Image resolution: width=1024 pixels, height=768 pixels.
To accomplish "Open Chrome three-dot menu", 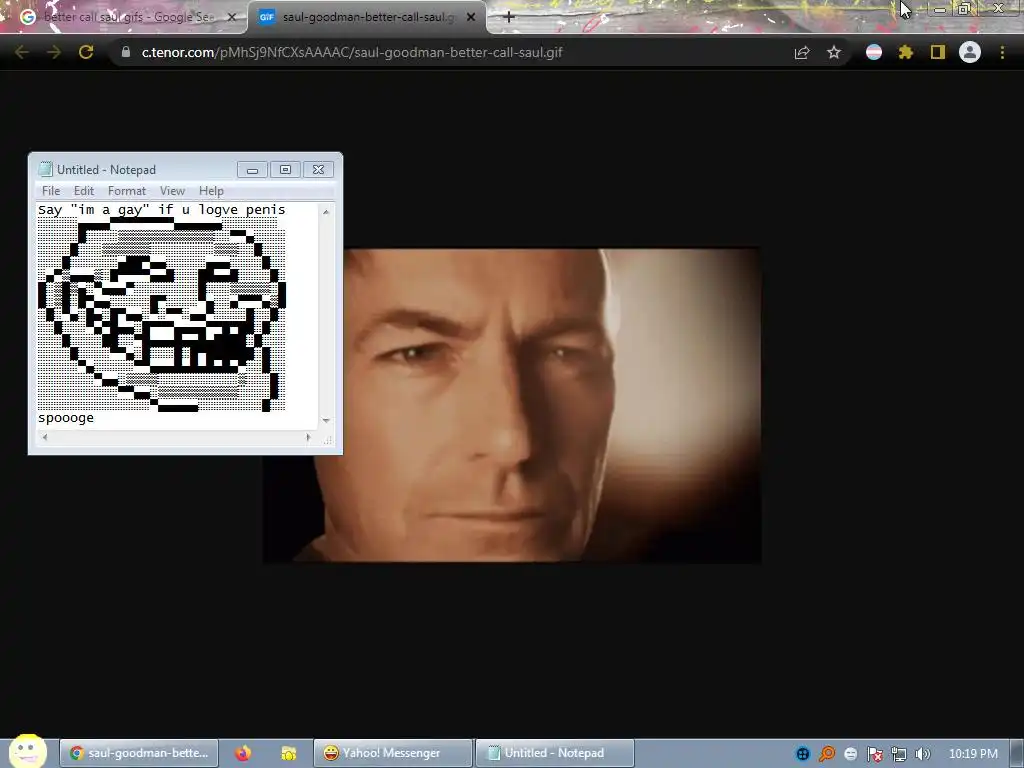I will (x=1002, y=52).
